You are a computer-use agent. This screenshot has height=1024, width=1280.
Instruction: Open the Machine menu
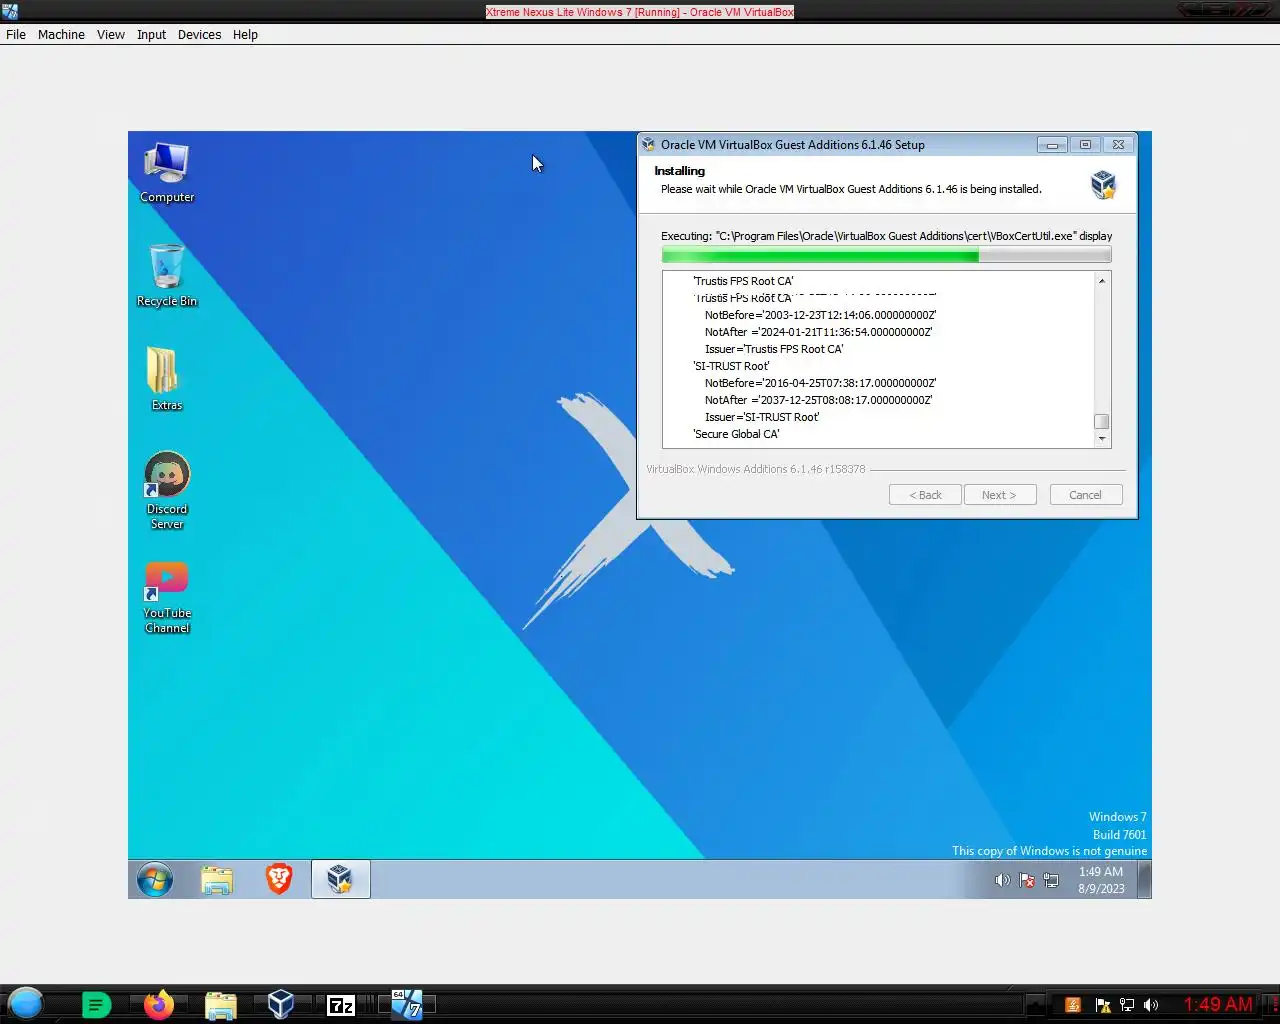(x=61, y=34)
